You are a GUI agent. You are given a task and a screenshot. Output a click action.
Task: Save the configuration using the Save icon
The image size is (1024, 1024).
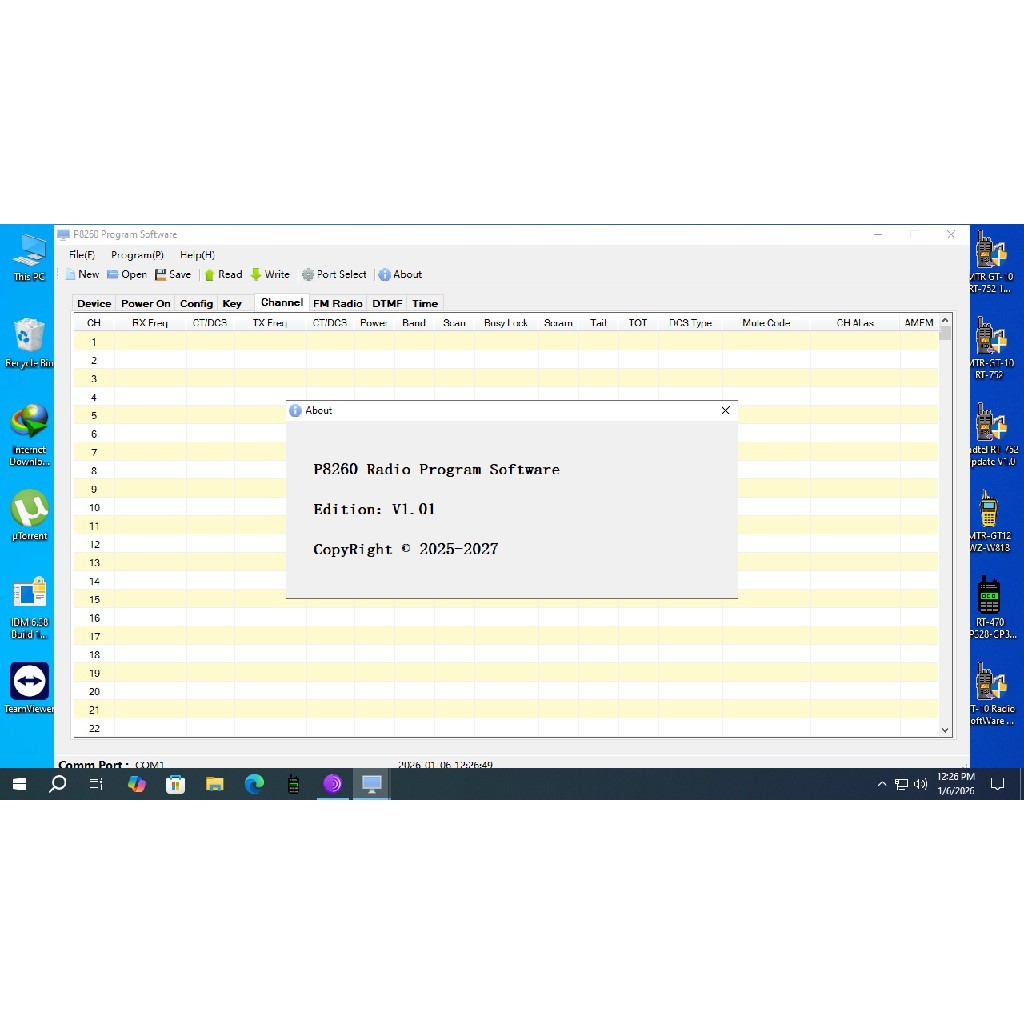172,274
